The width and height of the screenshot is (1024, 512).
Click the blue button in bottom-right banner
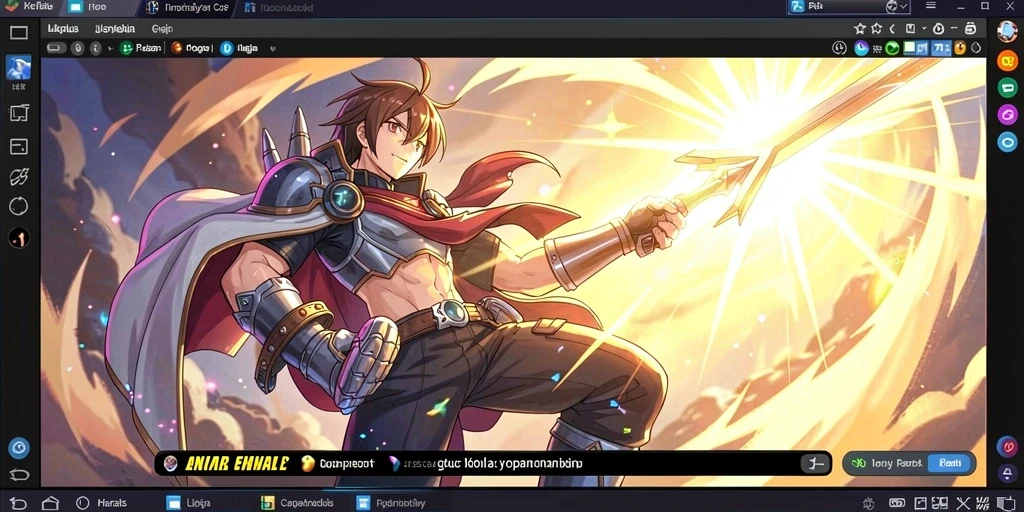pyautogui.click(x=950, y=463)
